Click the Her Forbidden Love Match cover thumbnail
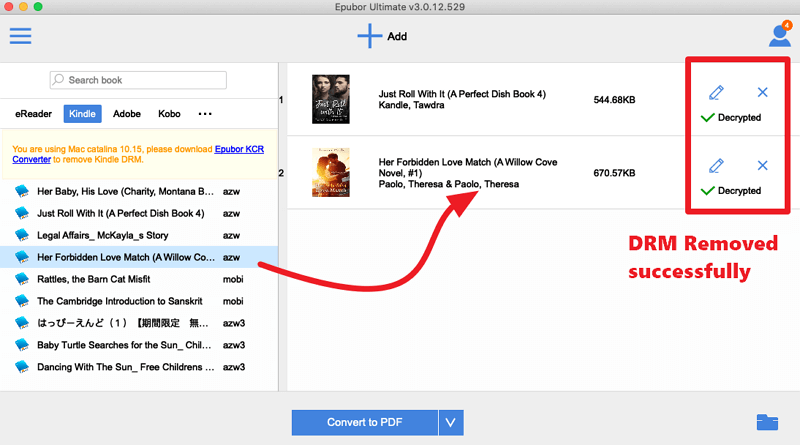The height and width of the screenshot is (445, 800). click(x=331, y=172)
